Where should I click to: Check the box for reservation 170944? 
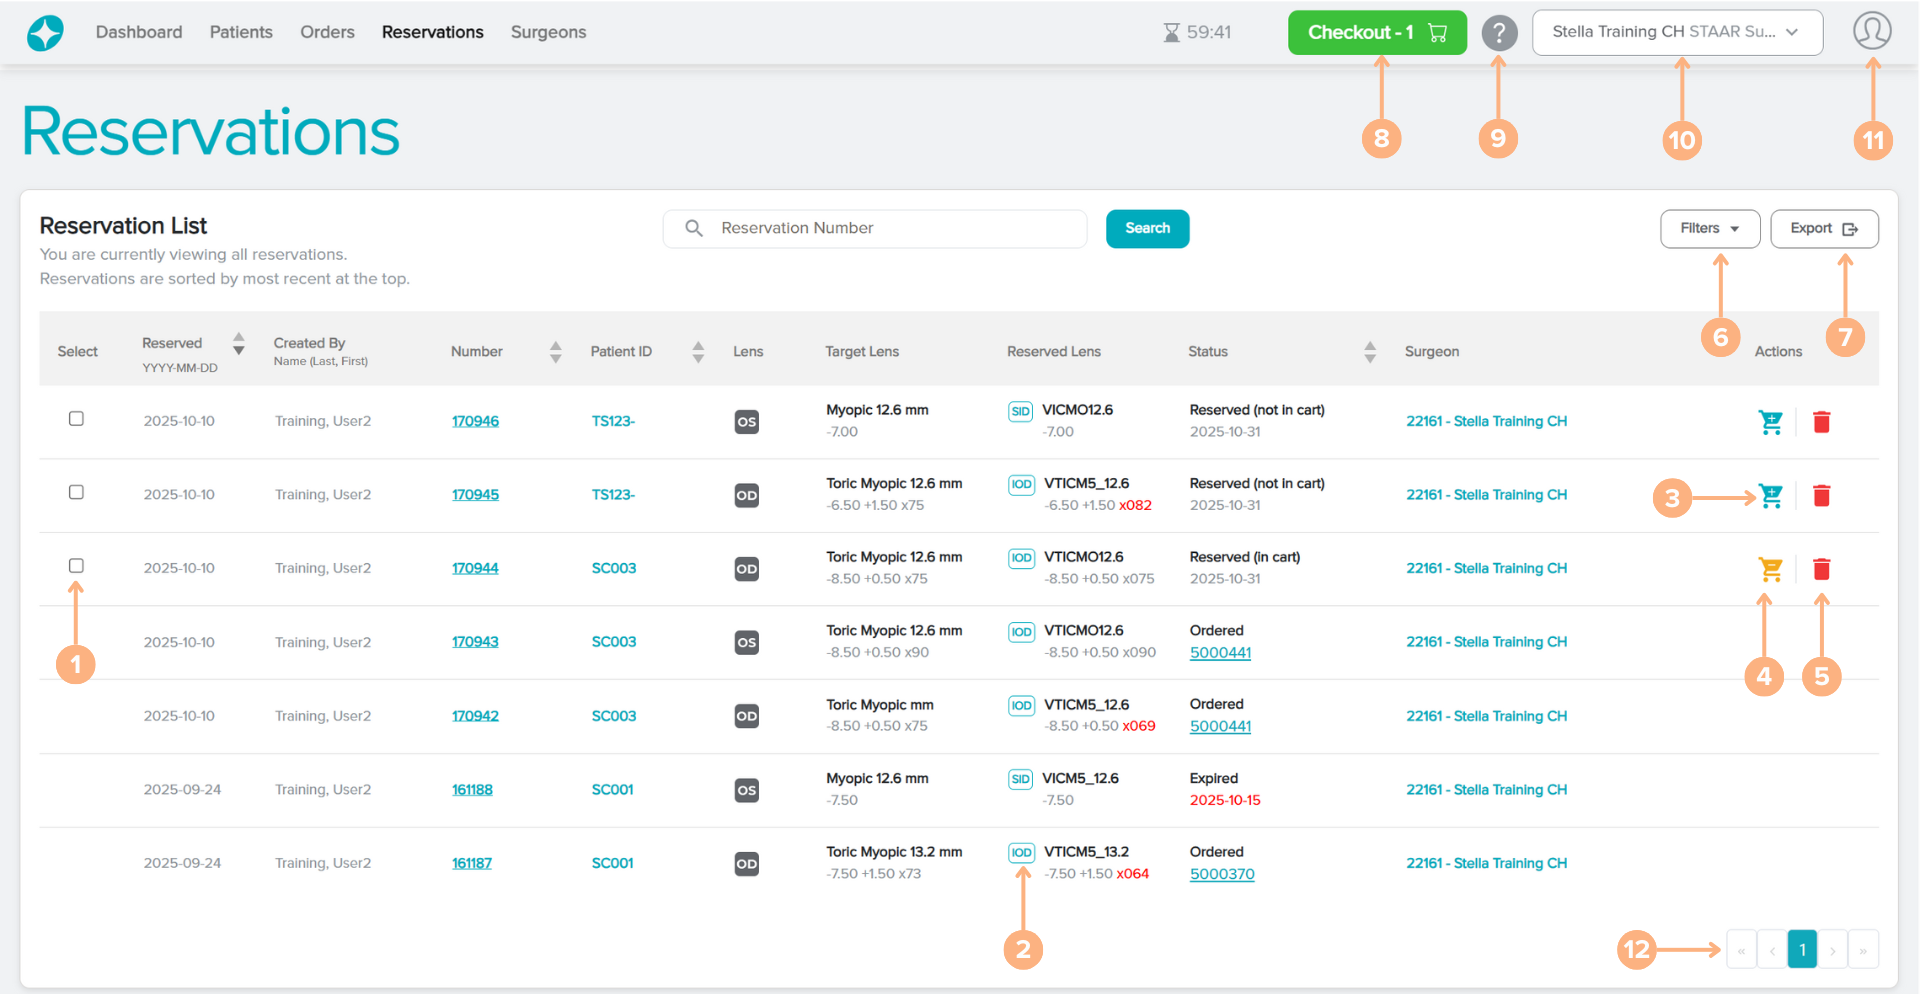[x=76, y=566]
